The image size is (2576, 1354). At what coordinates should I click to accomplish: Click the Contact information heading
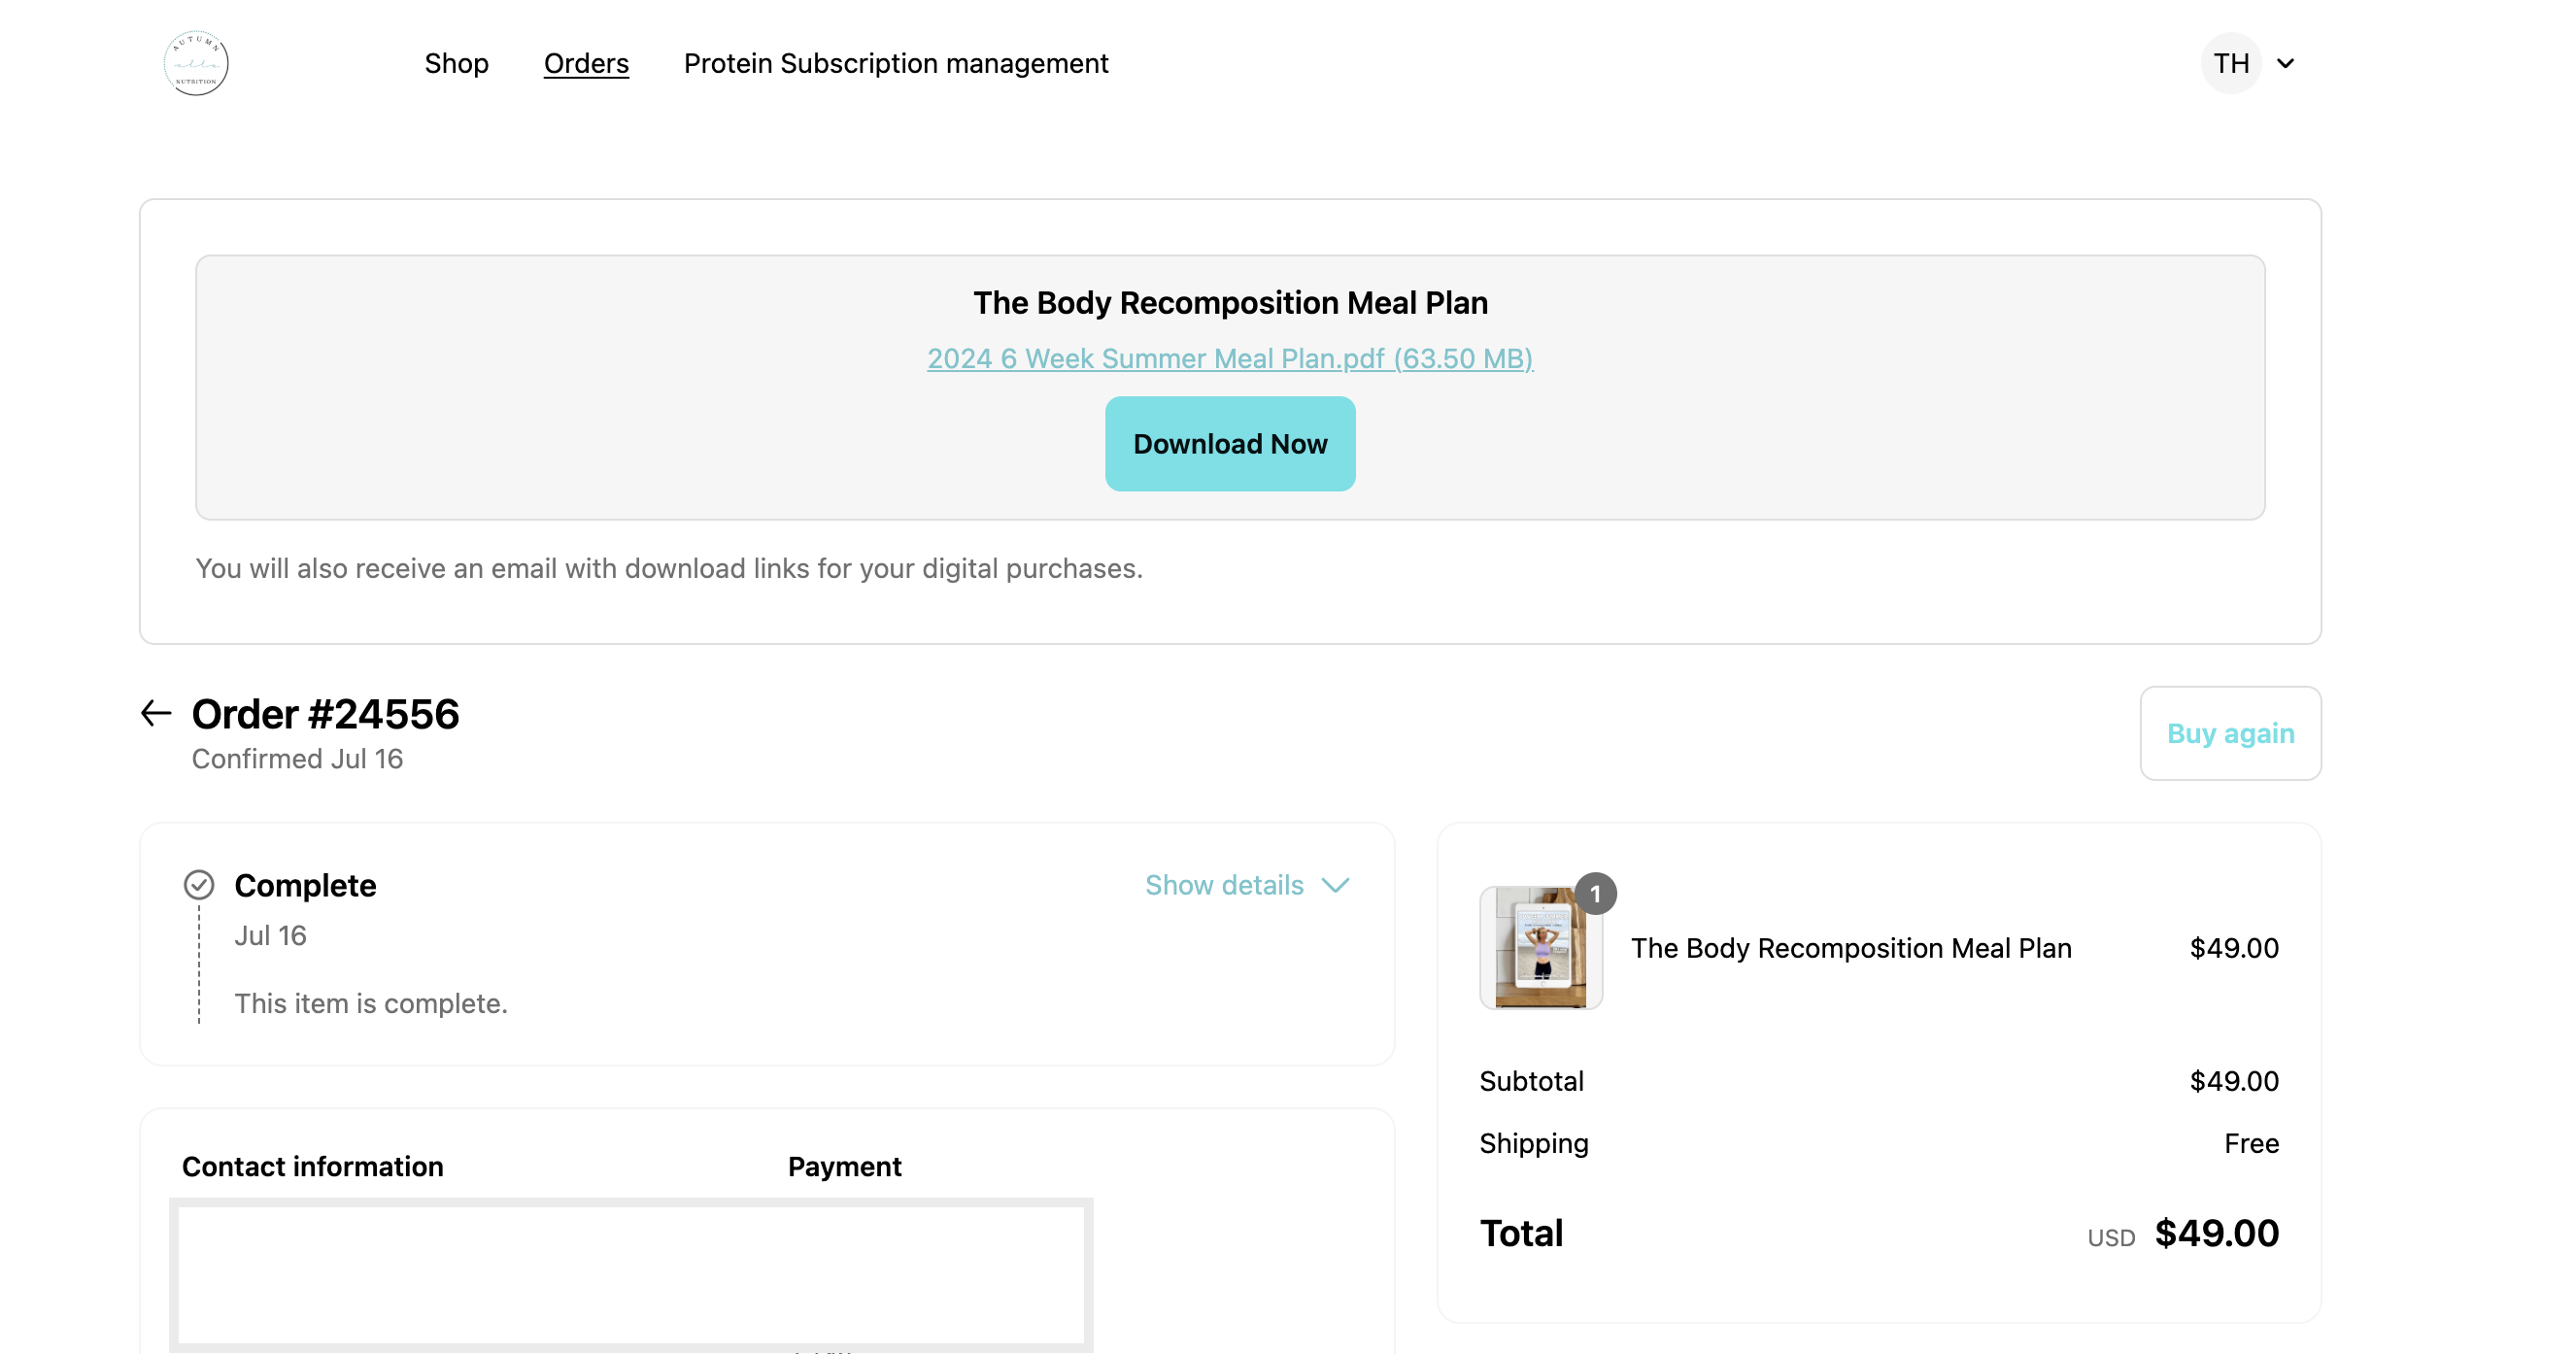pyautogui.click(x=312, y=1166)
